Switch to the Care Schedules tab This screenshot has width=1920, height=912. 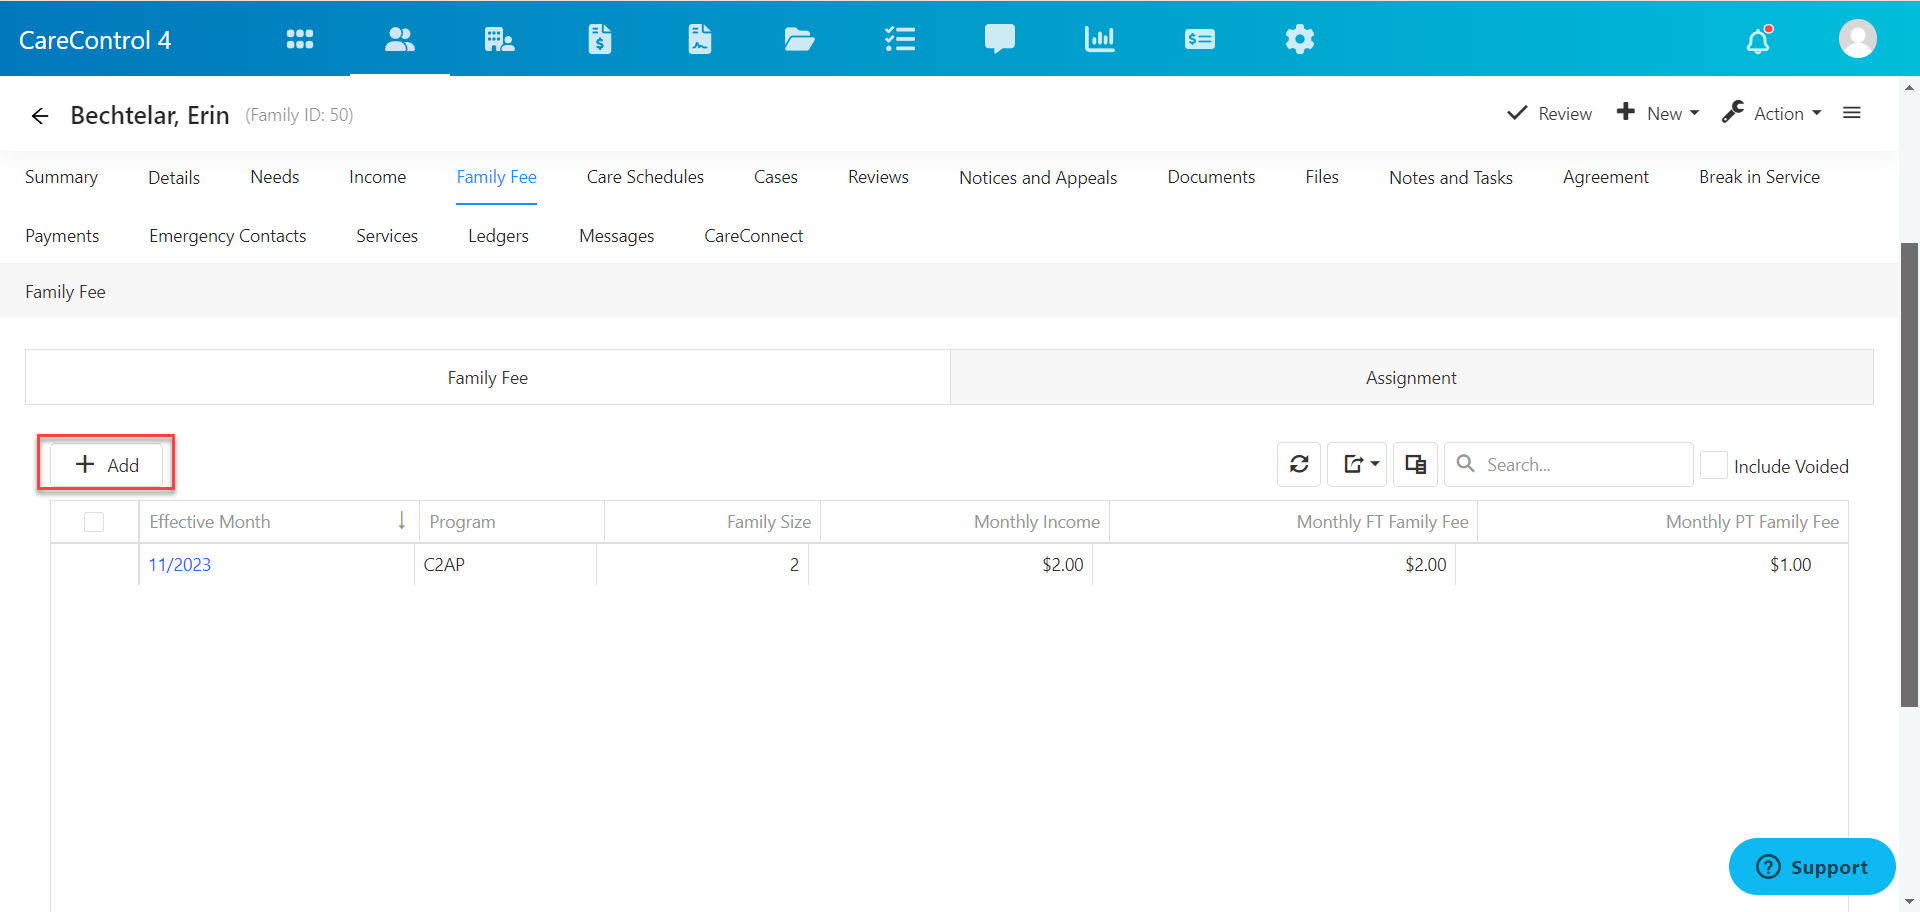(x=645, y=177)
